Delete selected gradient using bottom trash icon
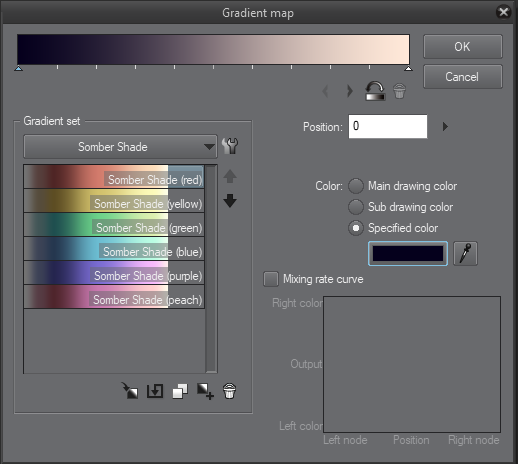Screen dimensions: 518x464 [229, 391]
